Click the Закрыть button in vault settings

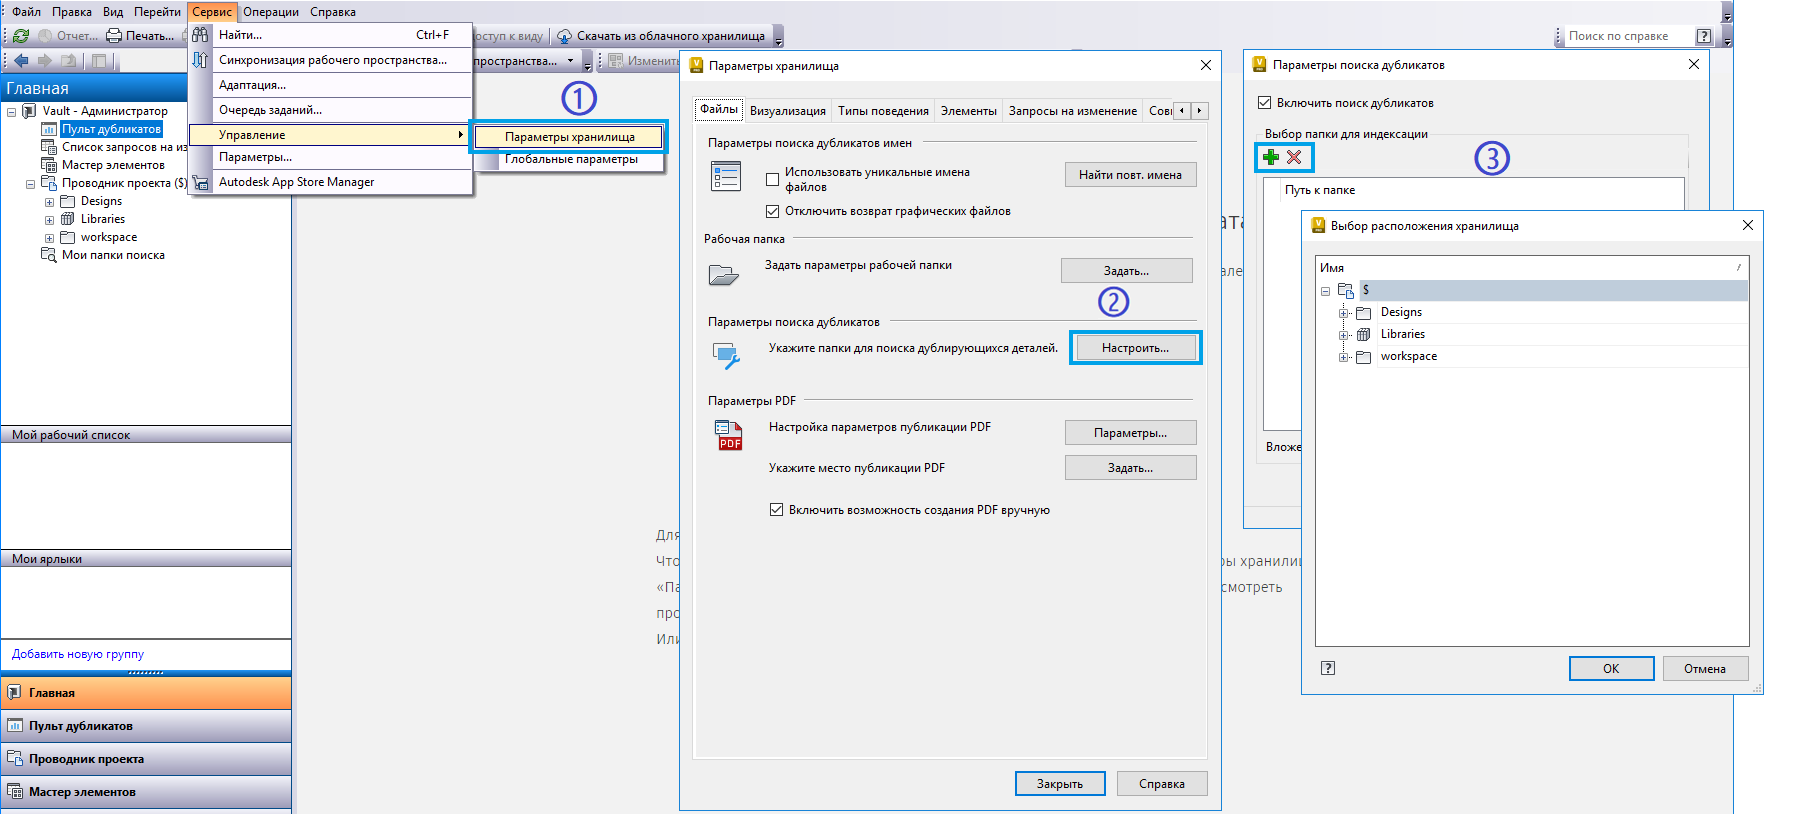point(1060,784)
